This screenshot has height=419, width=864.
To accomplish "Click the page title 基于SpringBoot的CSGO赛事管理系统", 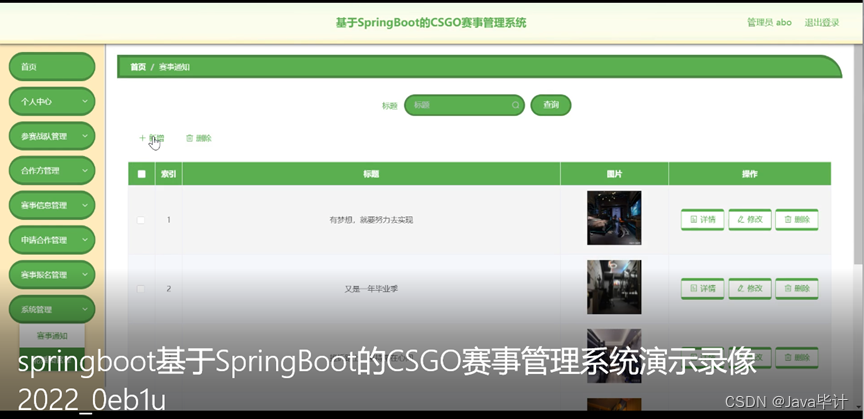I will point(431,23).
